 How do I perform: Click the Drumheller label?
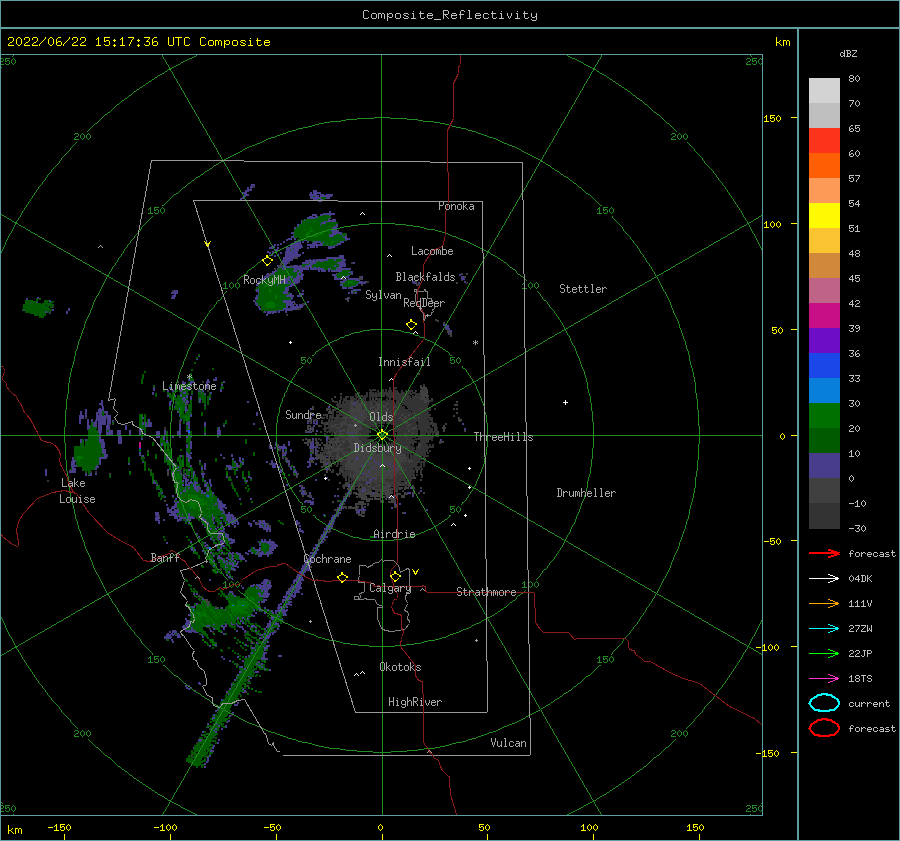(x=586, y=493)
